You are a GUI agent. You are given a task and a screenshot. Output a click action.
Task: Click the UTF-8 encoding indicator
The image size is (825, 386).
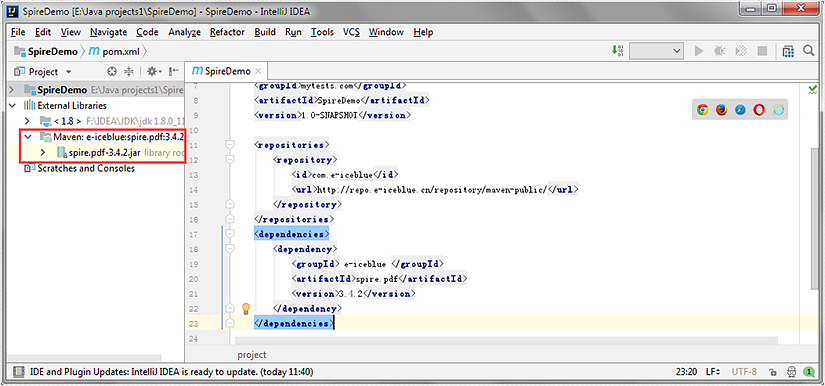[744, 372]
